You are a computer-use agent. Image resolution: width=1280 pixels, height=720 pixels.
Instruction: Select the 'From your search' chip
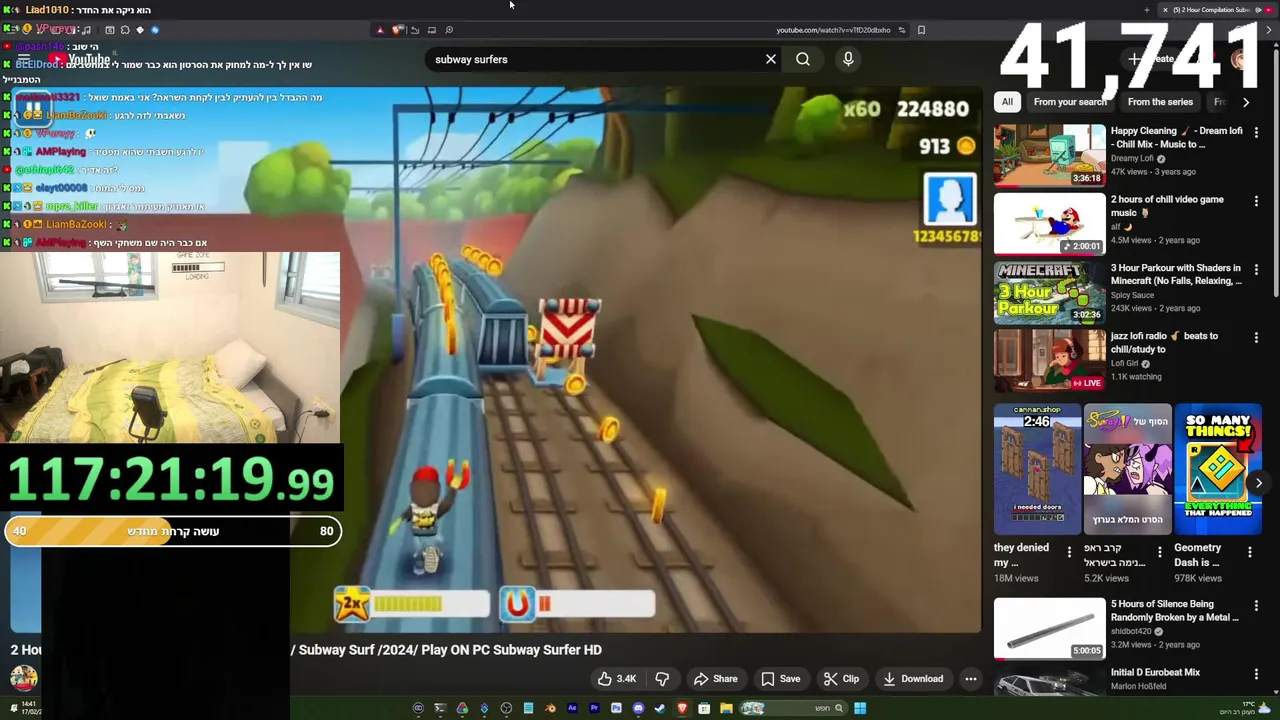[1070, 102]
